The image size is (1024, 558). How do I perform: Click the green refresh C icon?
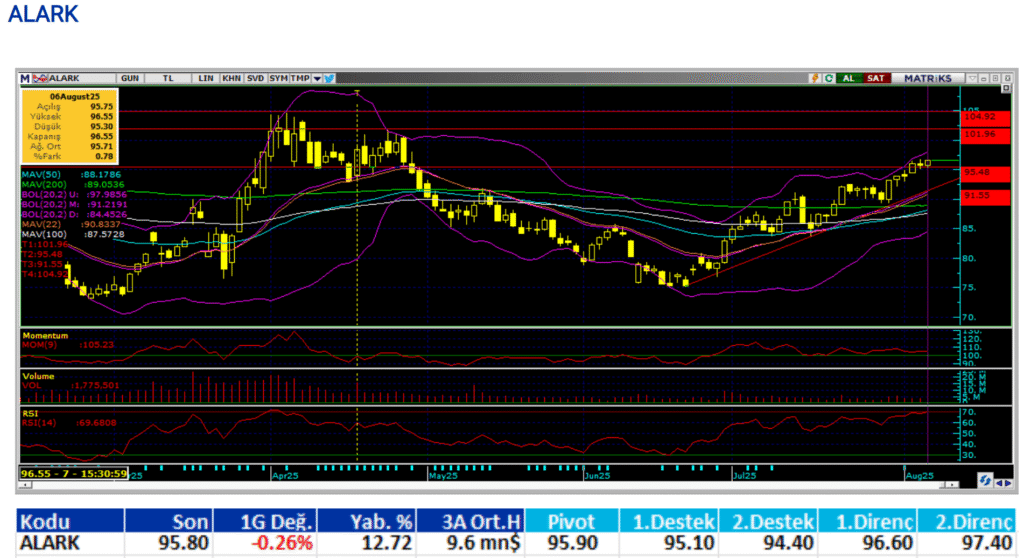[829, 78]
